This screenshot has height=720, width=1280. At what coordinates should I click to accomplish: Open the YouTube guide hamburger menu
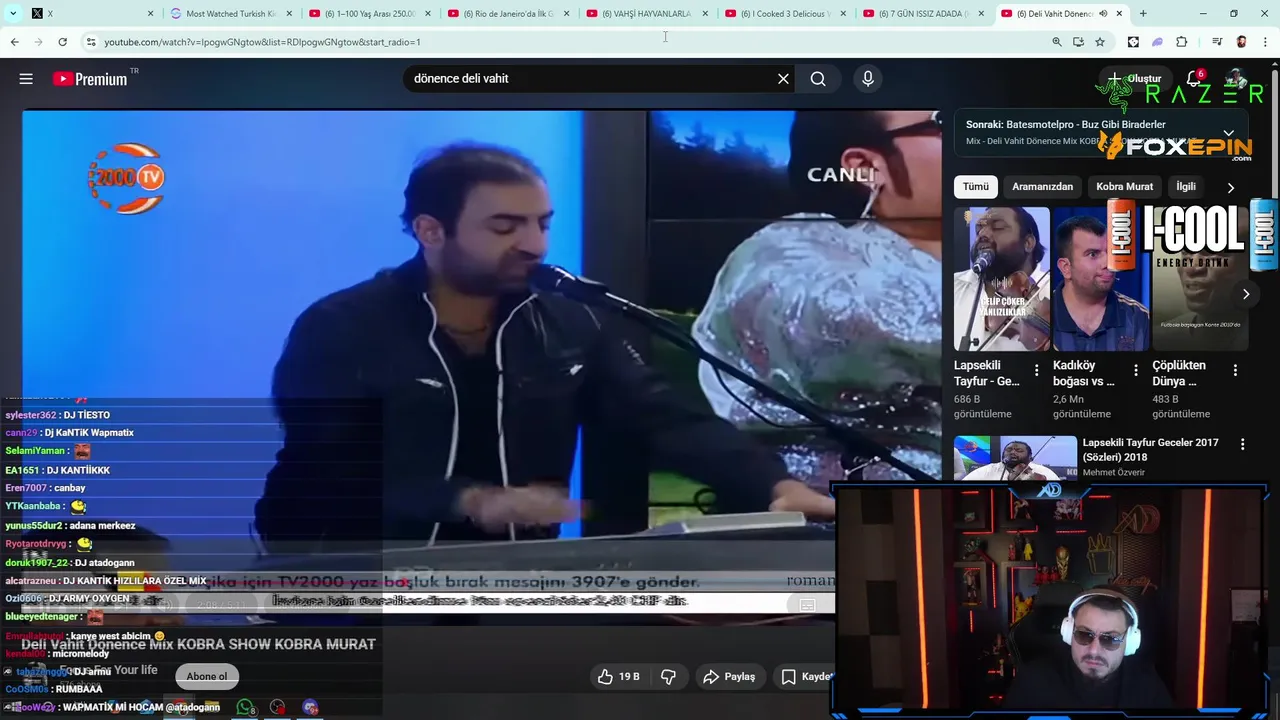(x=26, y=79)
